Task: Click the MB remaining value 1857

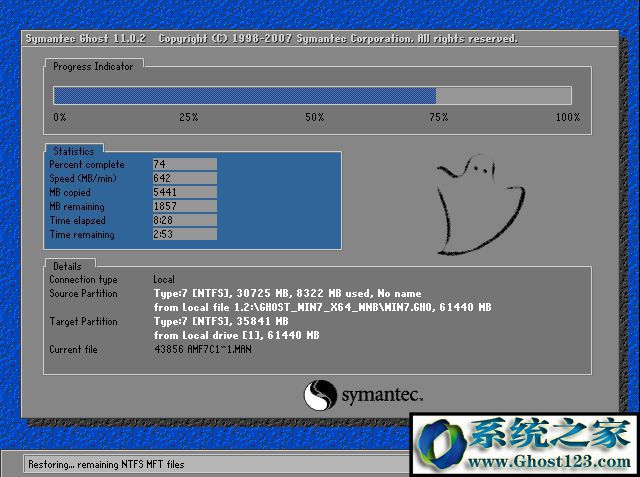Action: (184, 206)
